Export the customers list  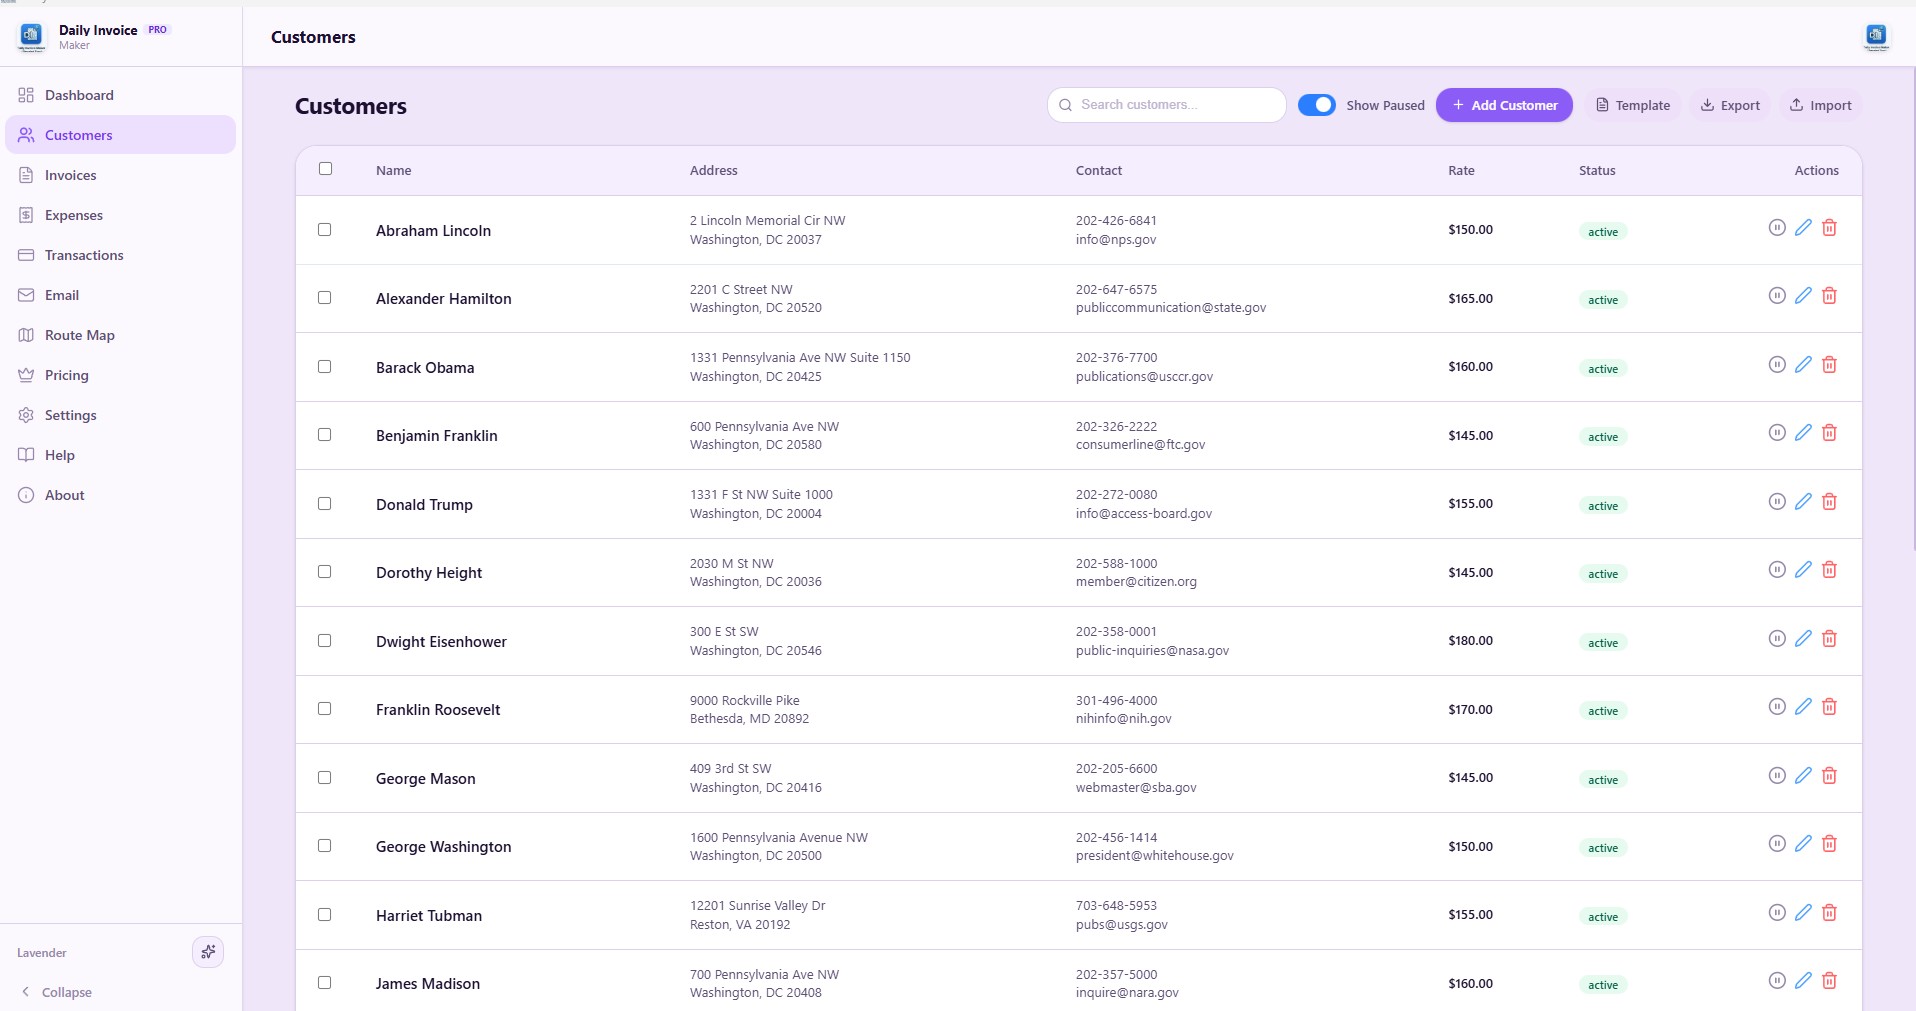click(x=1730, y=105)
